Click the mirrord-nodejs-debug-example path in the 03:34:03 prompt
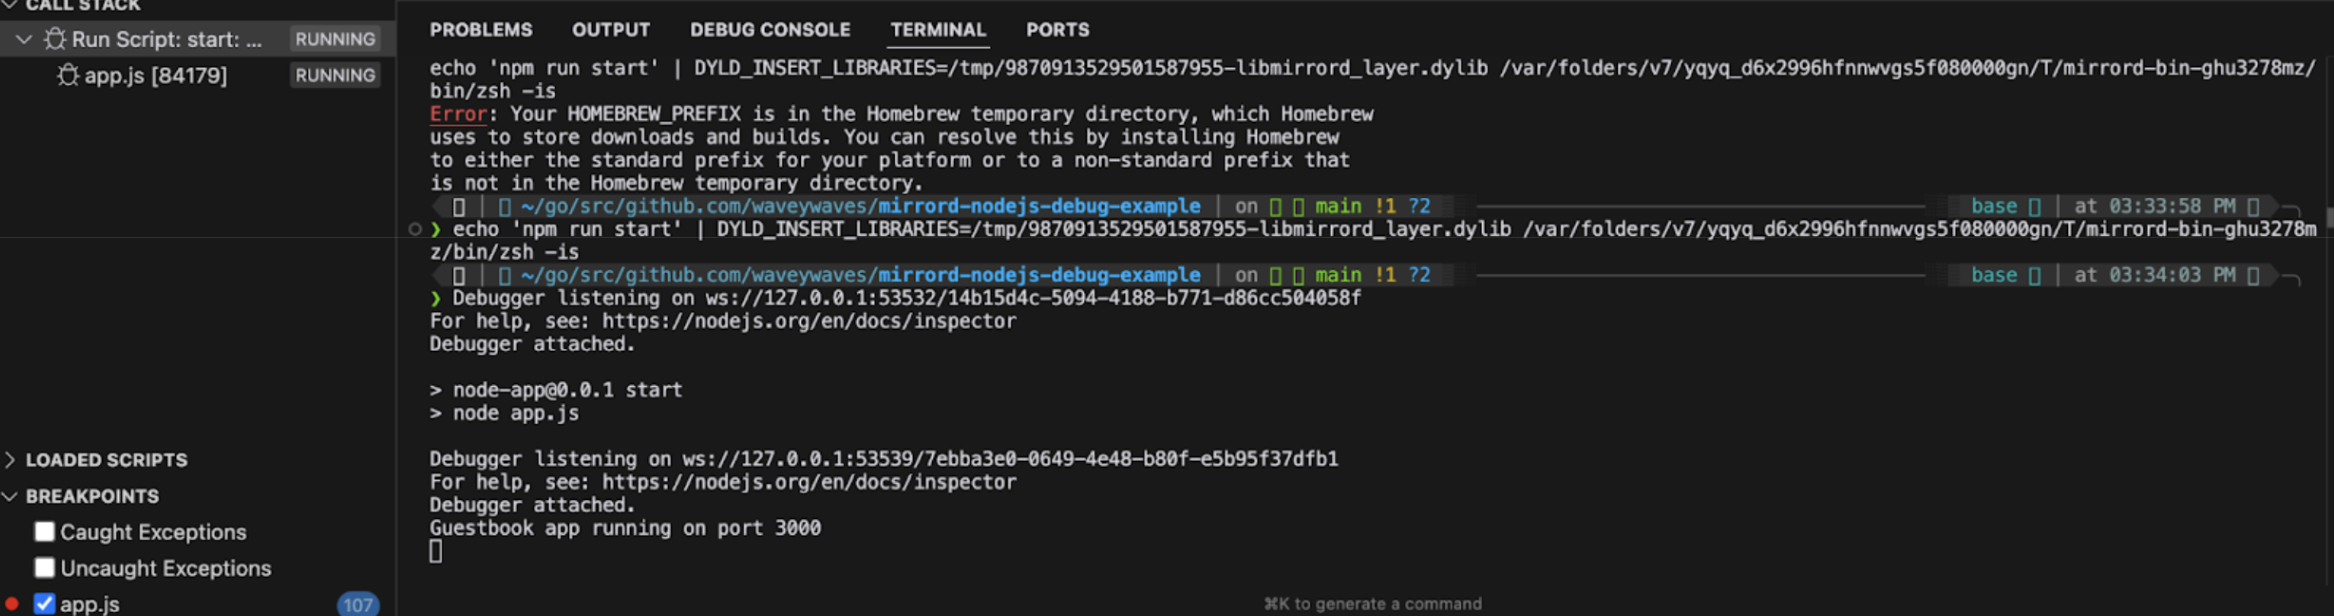The height and width of the screenshot is (616, 2334). point(1039,275)
